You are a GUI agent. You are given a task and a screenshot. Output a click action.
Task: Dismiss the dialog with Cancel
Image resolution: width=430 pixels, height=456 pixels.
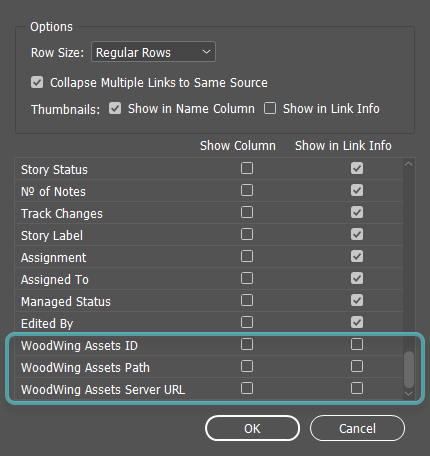357,428
